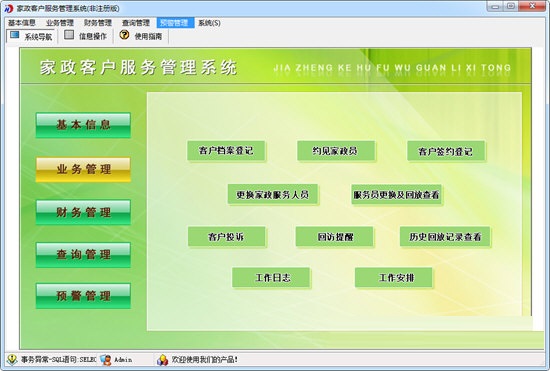This screenshot has height=371, width=550.
Task: Select the 基本信息 sidebar button
Action: click(83, 125)
